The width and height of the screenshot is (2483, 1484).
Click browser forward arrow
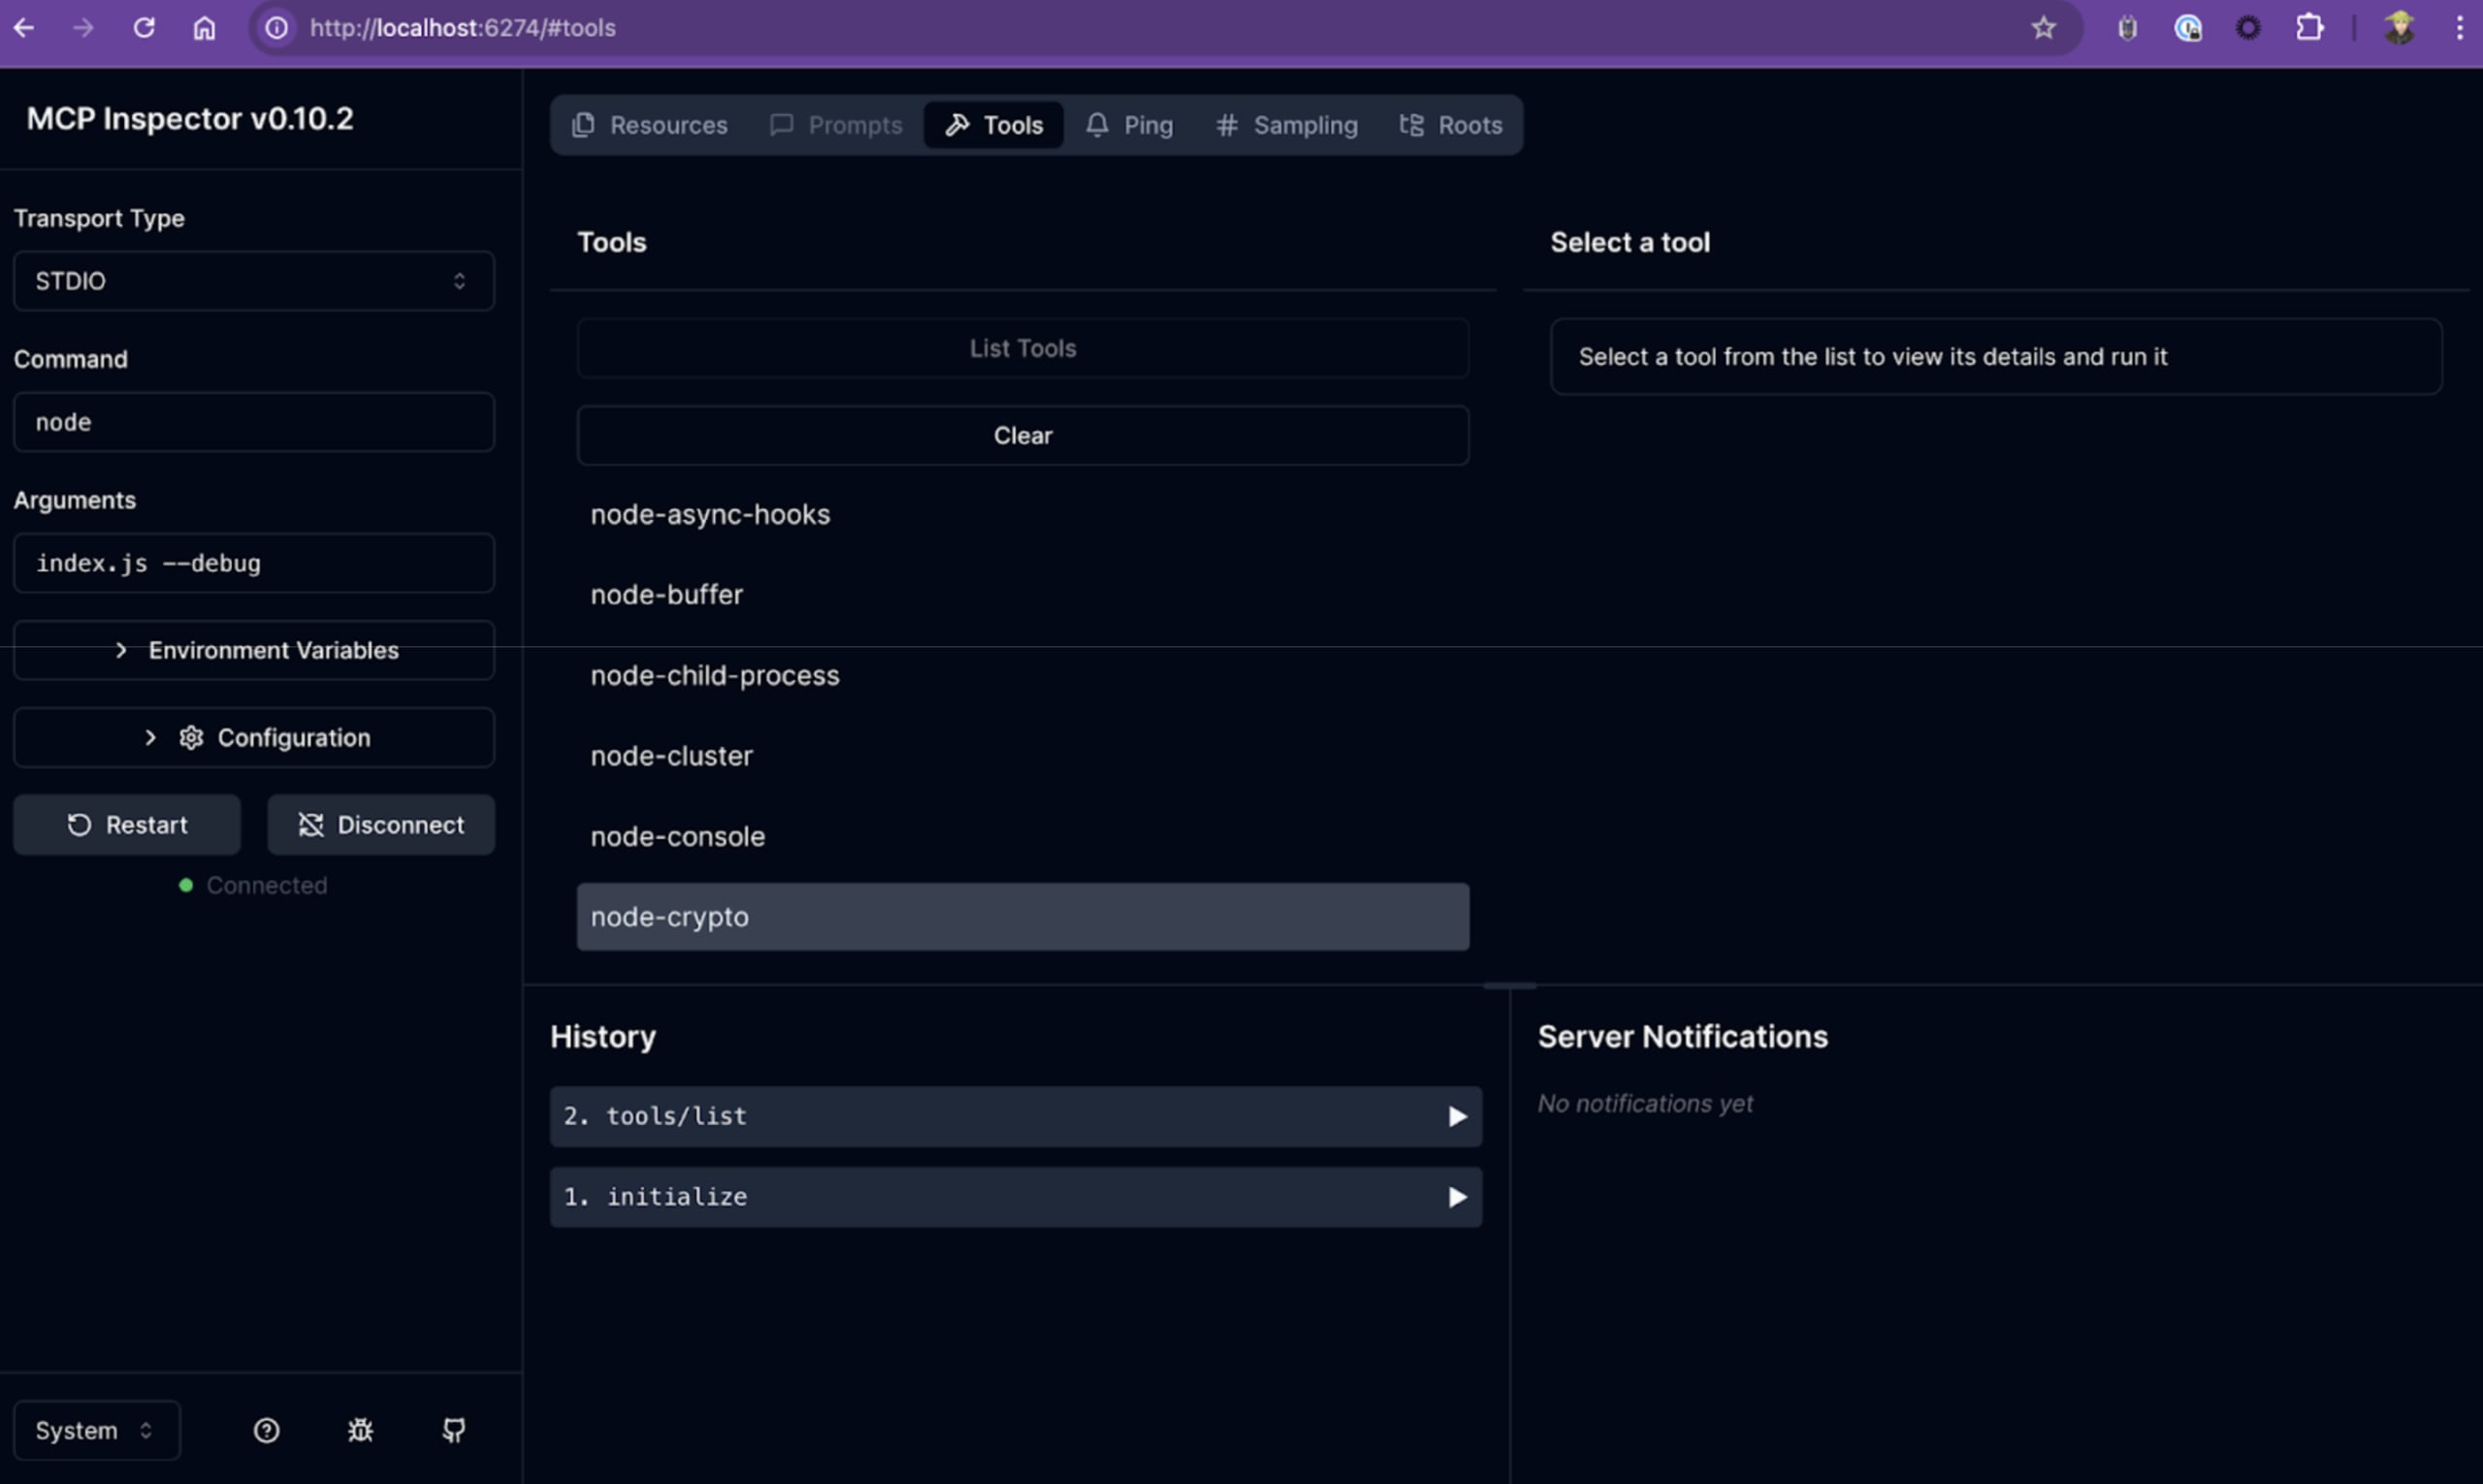pos(83,28)
